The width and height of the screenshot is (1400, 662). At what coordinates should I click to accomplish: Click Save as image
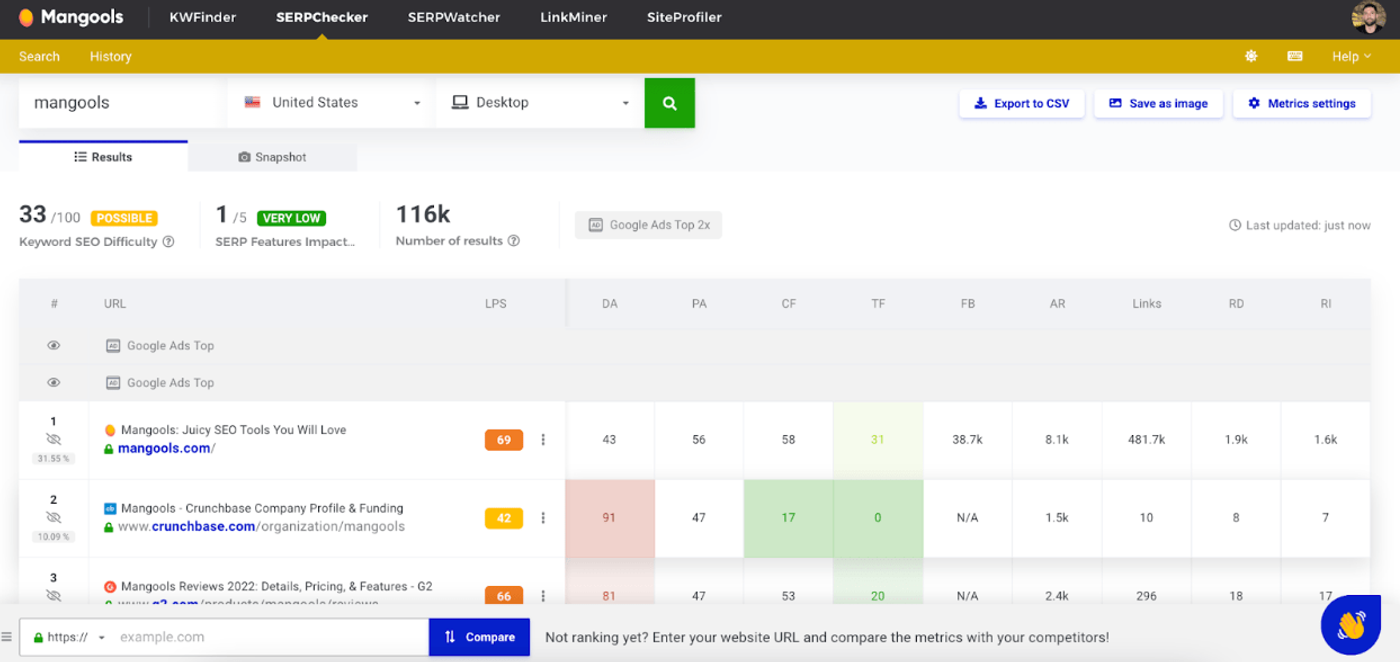coord(1158,103)
